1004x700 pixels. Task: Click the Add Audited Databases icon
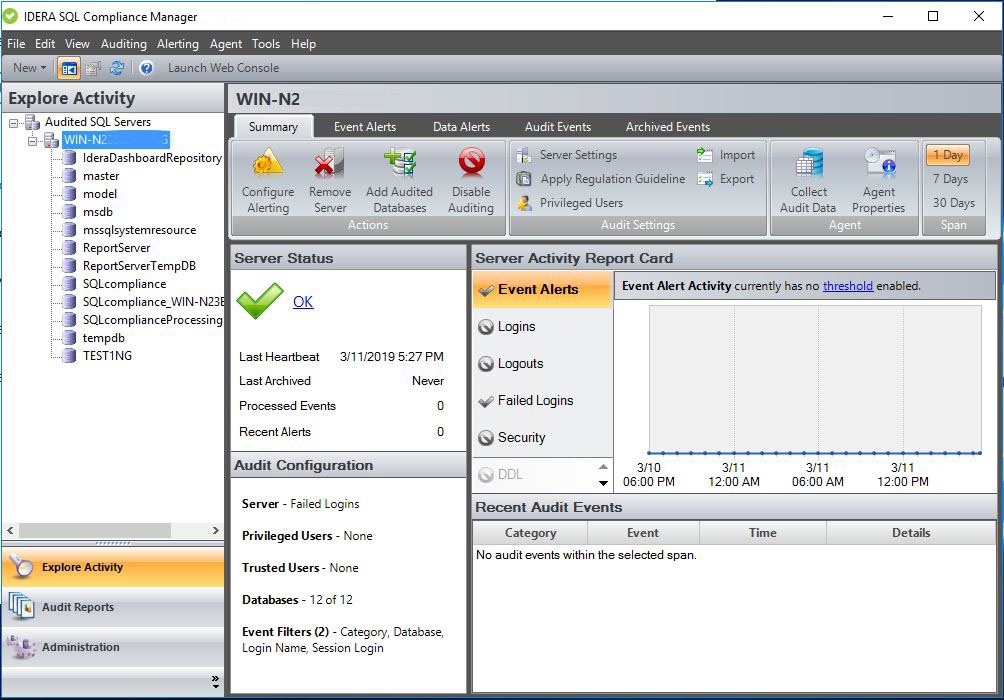point(400,181)
